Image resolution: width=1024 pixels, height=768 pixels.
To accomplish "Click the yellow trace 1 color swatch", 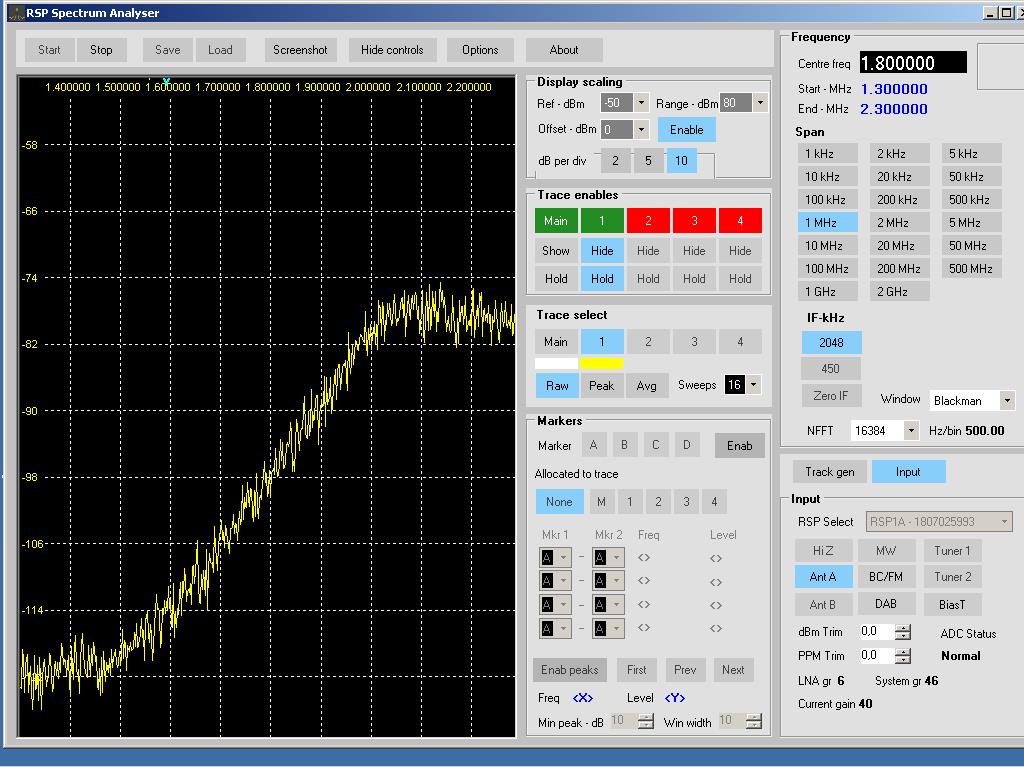I will [601, 363].
